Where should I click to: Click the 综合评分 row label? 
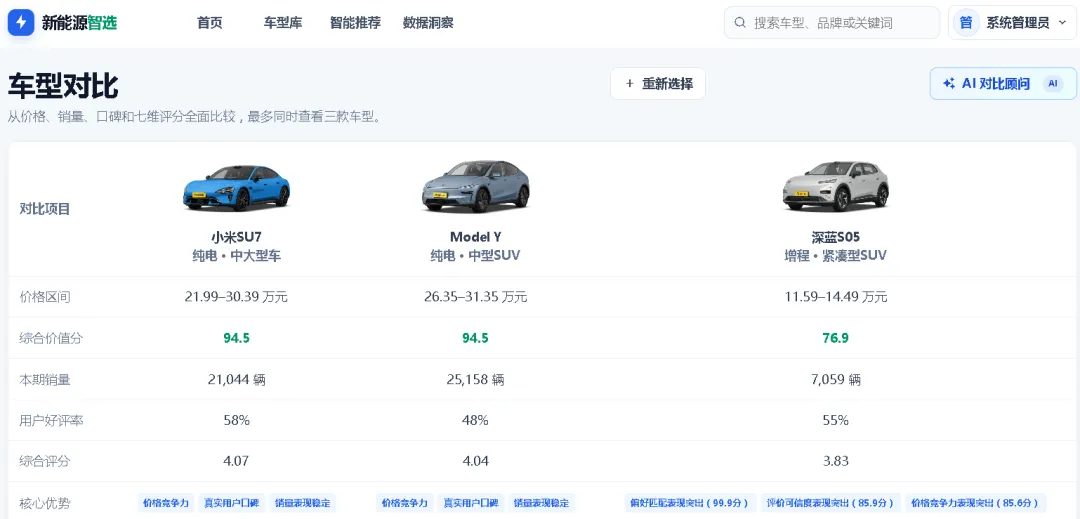pyautogui.click(x=45, y=461)
